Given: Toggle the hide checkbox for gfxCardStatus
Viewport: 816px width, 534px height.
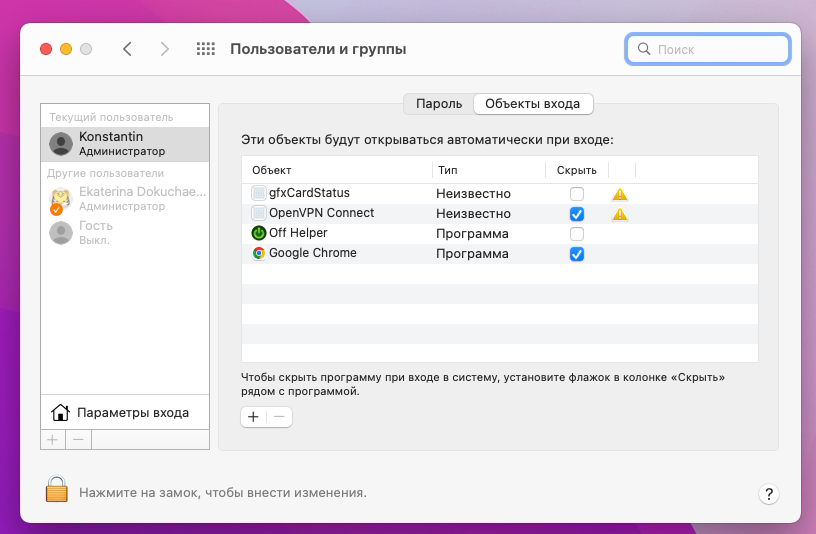Looking at the screenshot, I should coord(577,194).
